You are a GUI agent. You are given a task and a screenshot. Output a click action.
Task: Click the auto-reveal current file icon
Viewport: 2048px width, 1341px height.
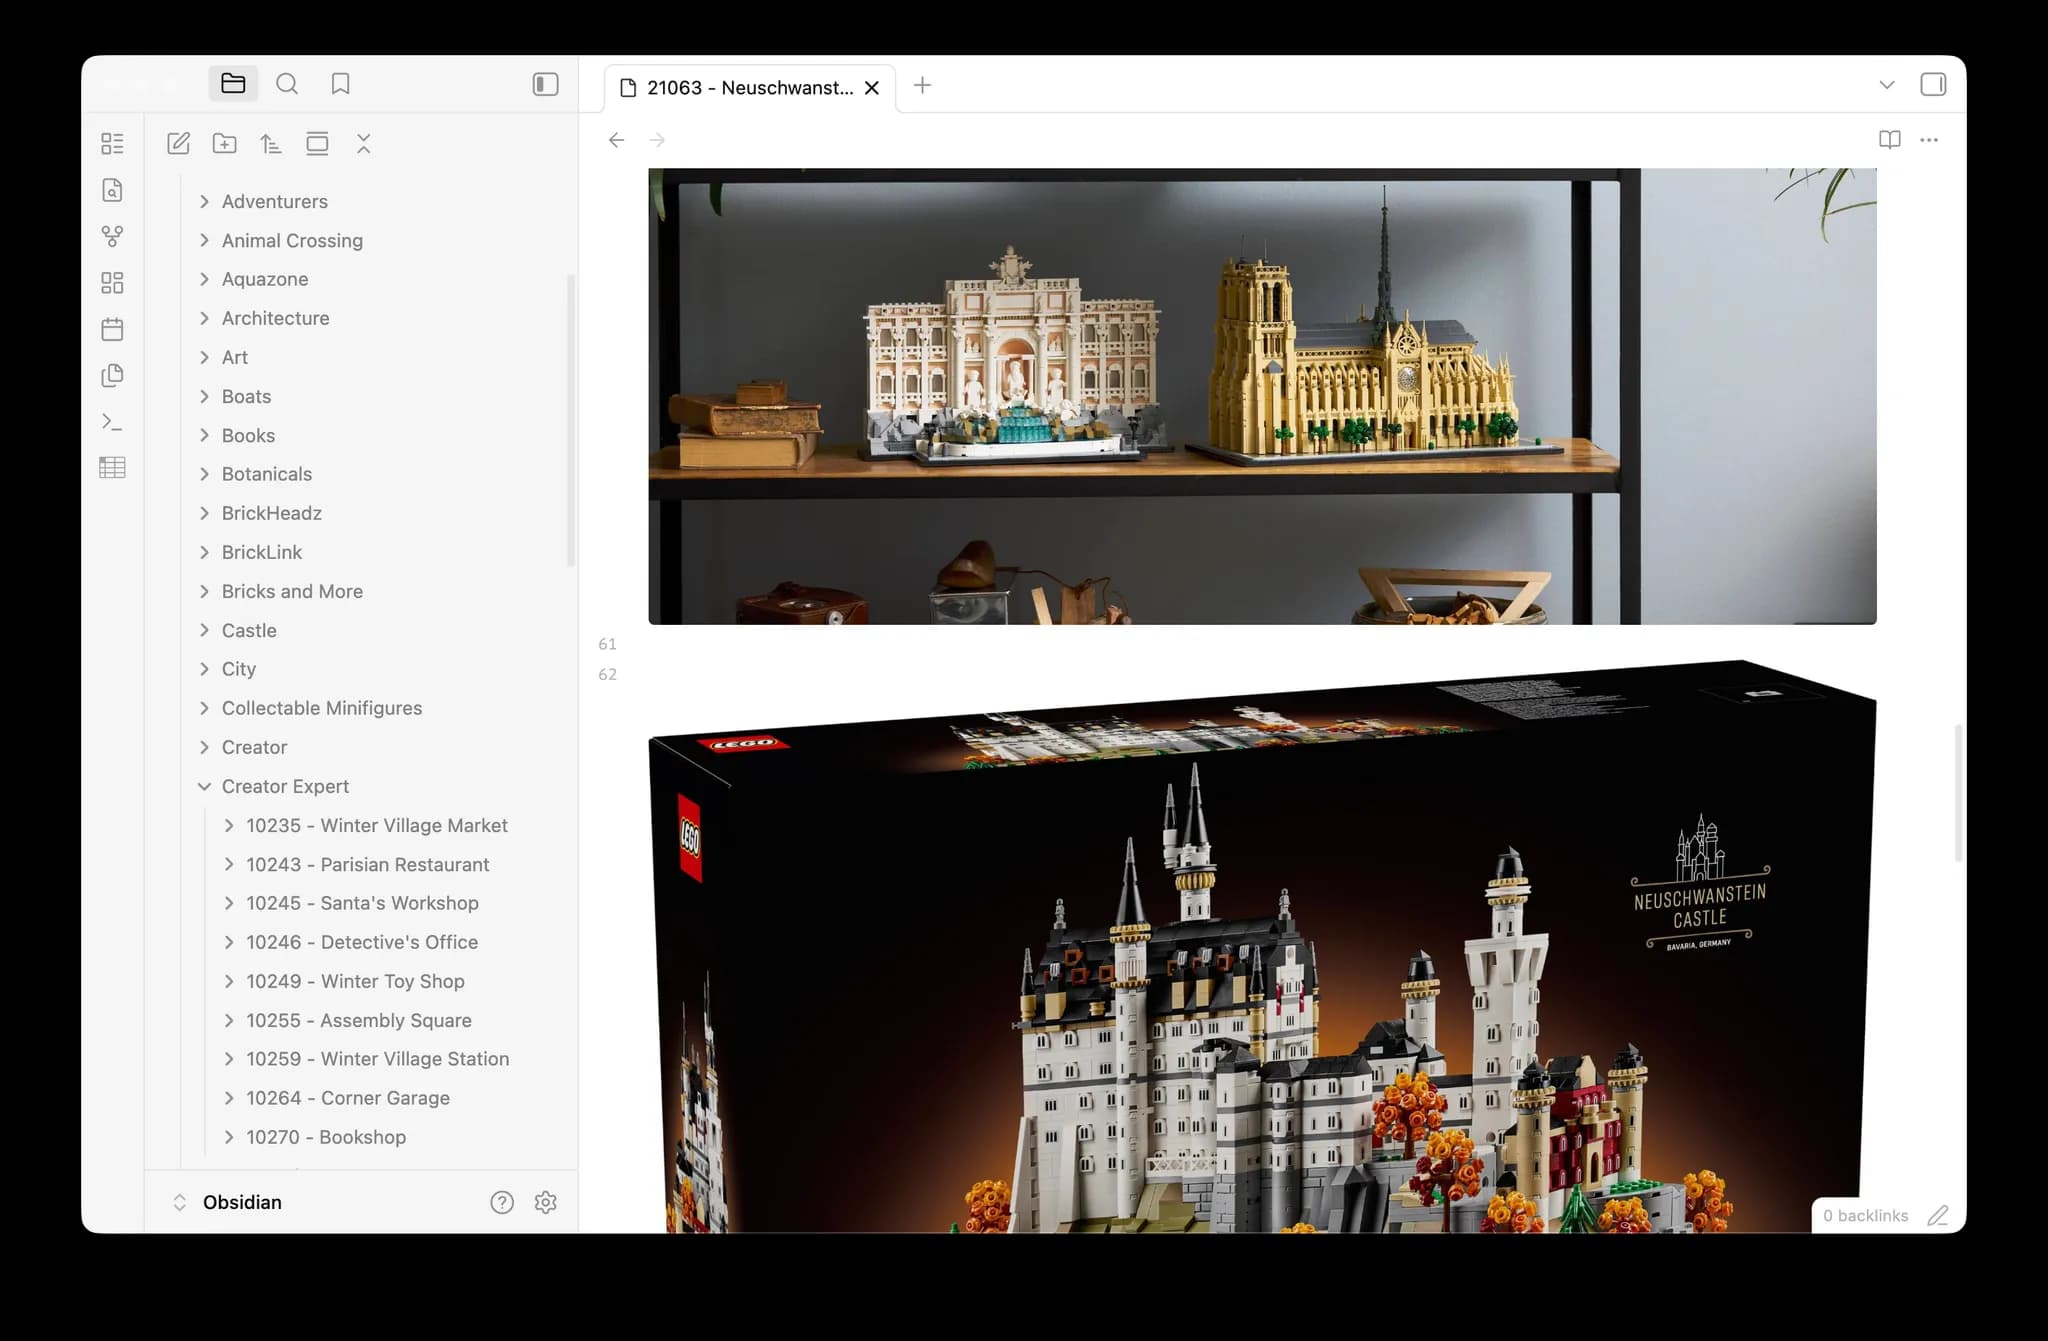pos(317,144)
